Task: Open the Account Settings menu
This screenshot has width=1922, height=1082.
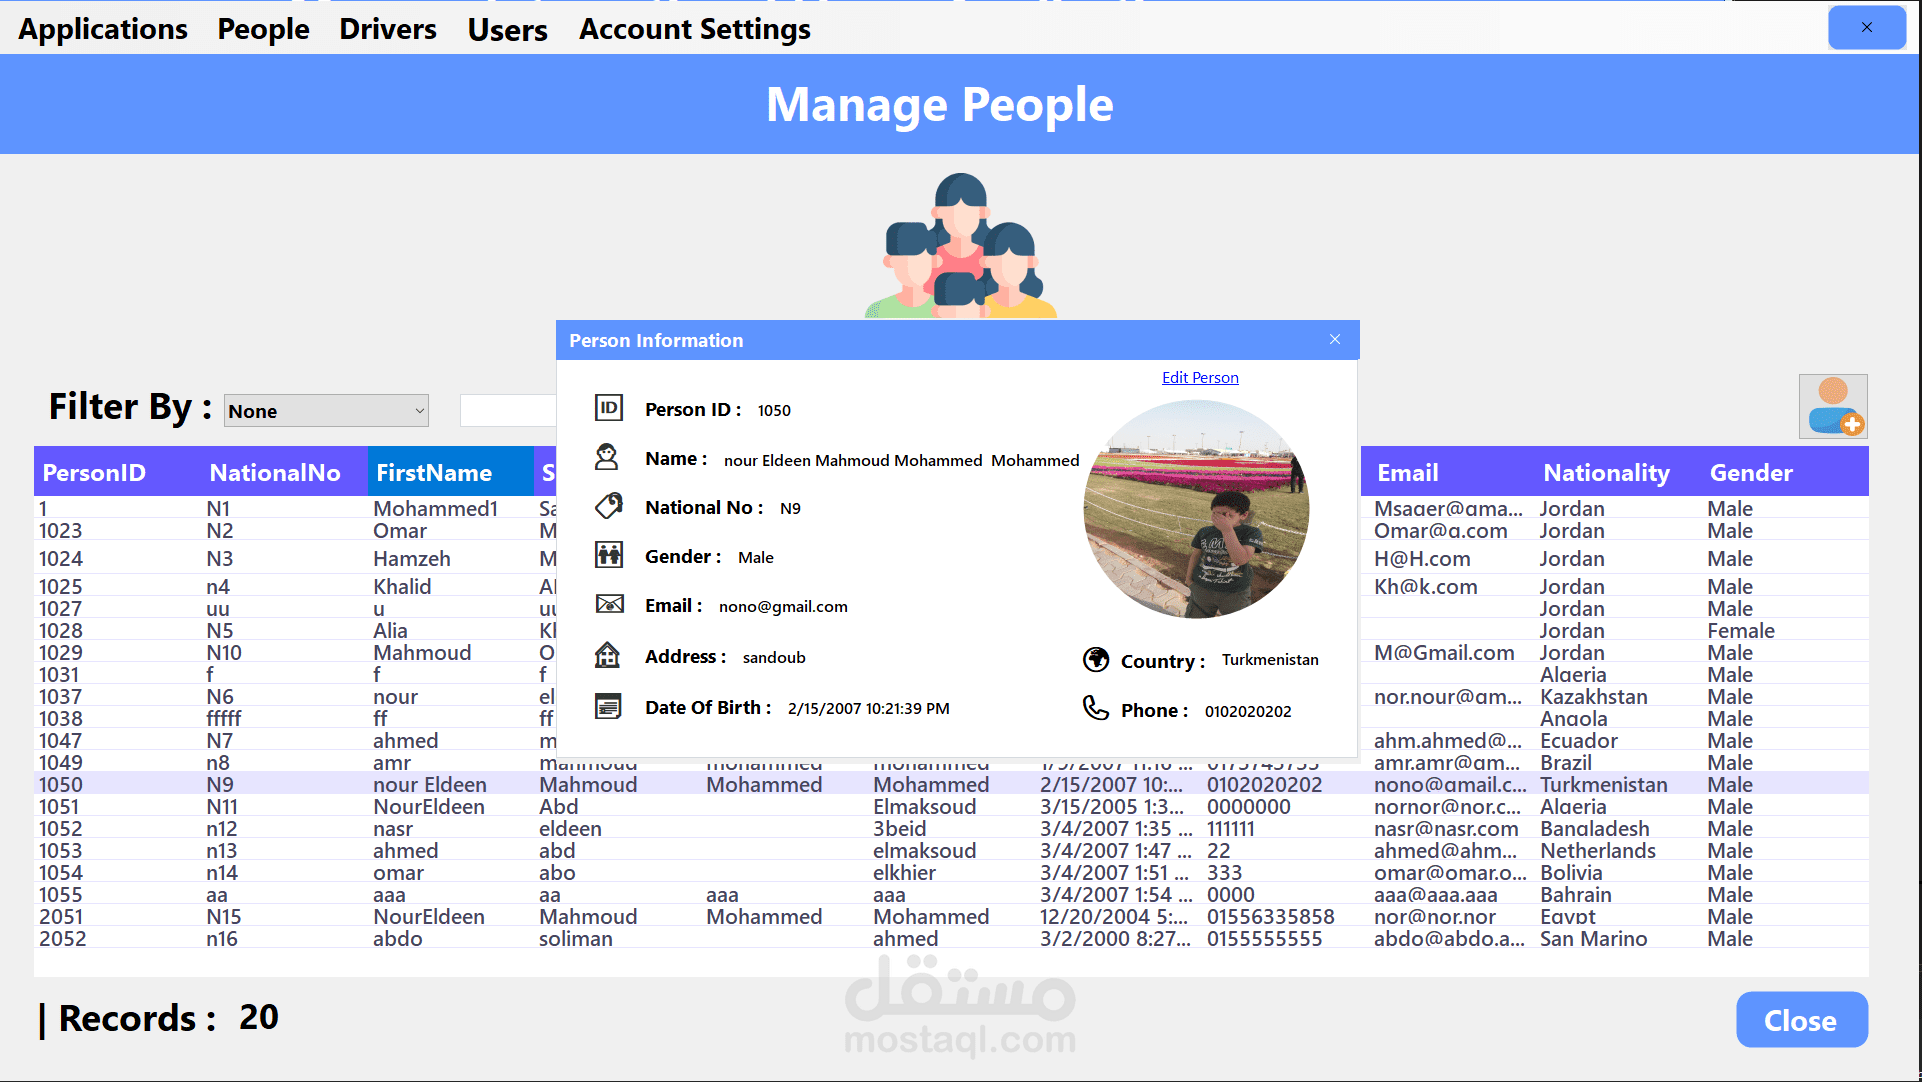Action: (x=694, y=29)
